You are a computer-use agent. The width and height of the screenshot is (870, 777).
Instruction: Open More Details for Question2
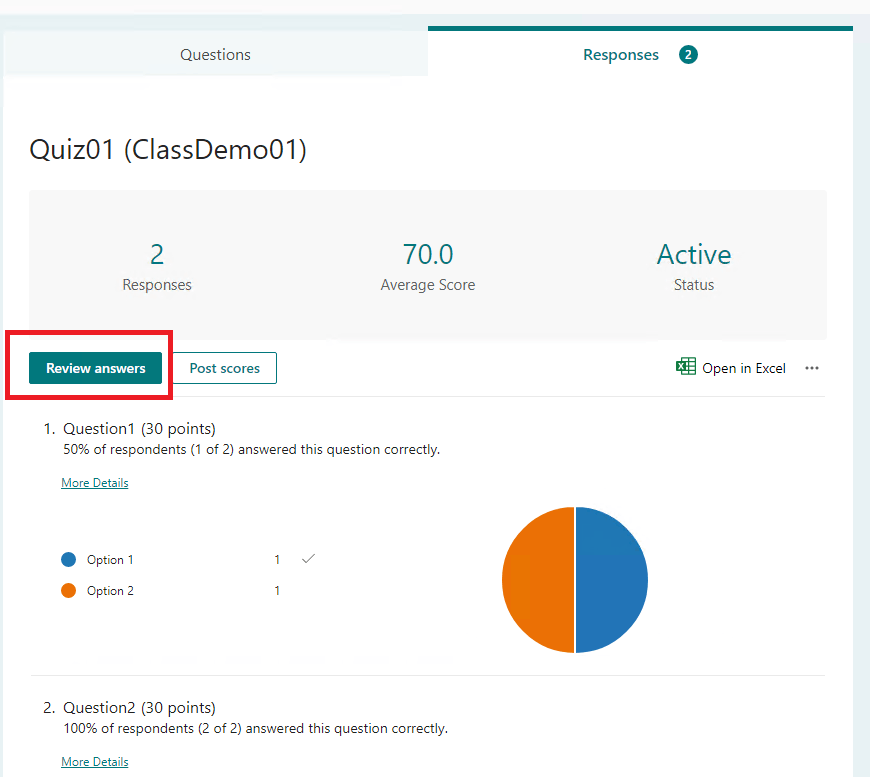[x=95, y=762]
